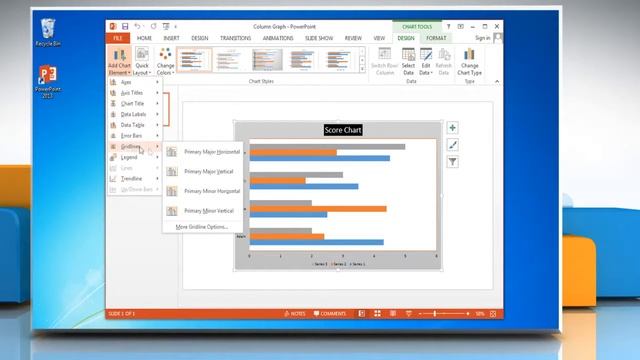Switch to the VIEW tab
Screen dimensions: 640x360
click(x=379, y=38)
